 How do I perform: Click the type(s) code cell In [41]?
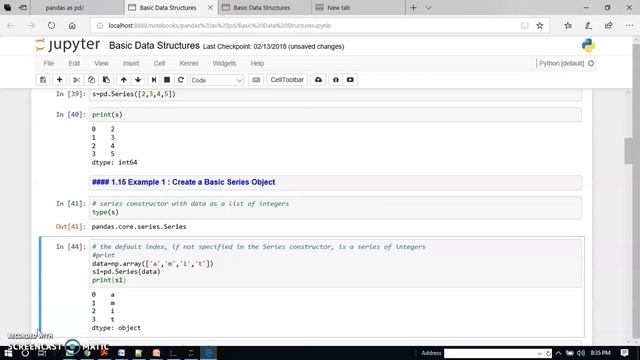pos(336,208)
